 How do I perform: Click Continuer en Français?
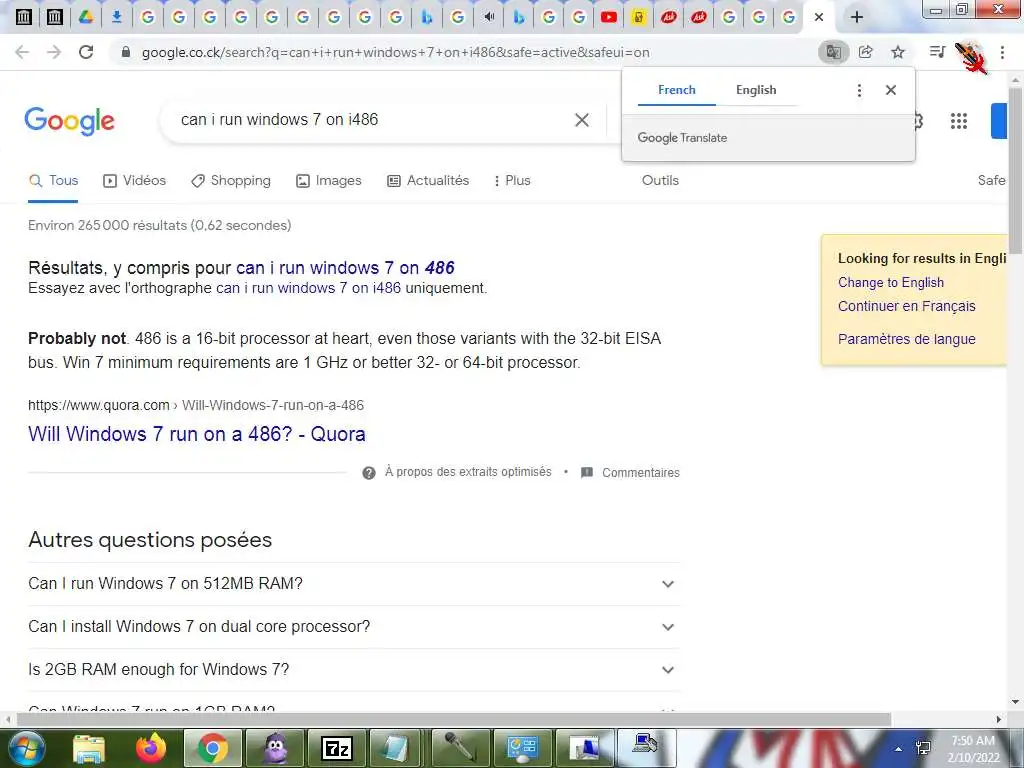[906, 306]
